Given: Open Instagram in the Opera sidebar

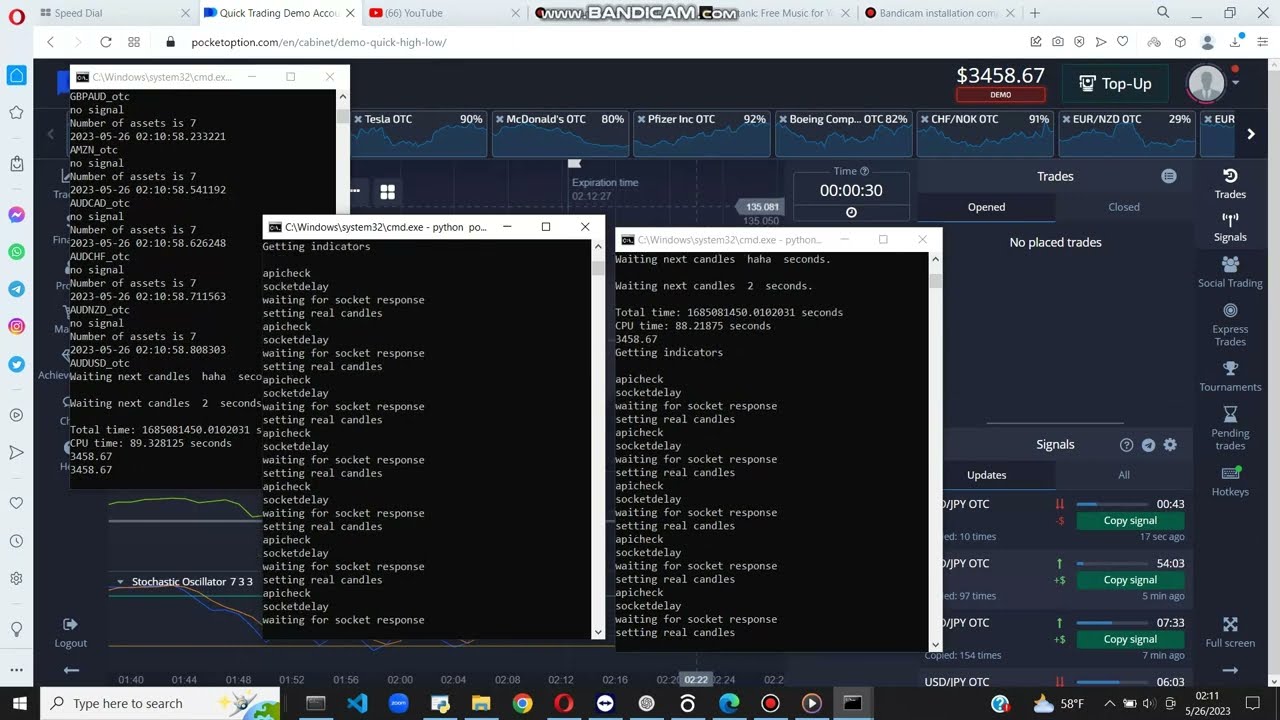Looking at the screenshot, I should click(x=16, y=326).
